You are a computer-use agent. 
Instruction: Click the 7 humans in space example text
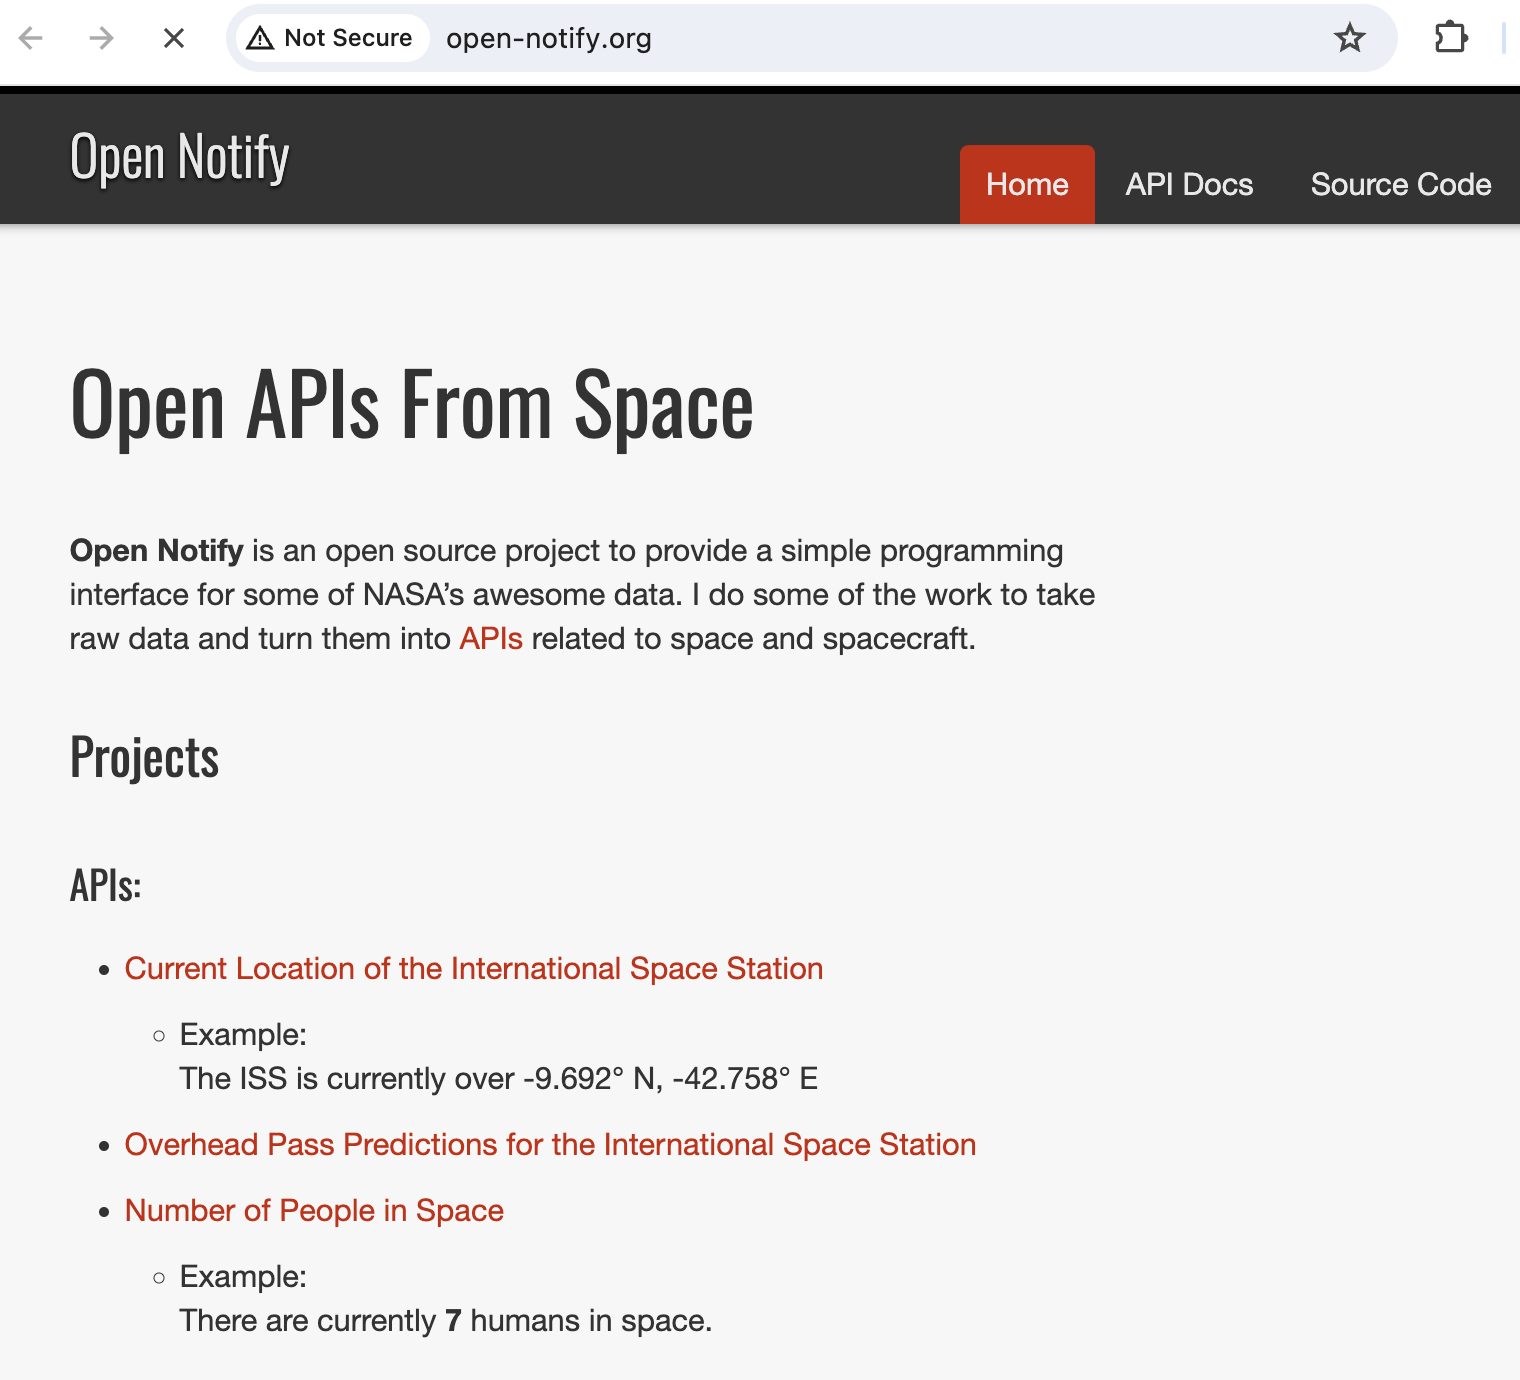point(445,1320)
